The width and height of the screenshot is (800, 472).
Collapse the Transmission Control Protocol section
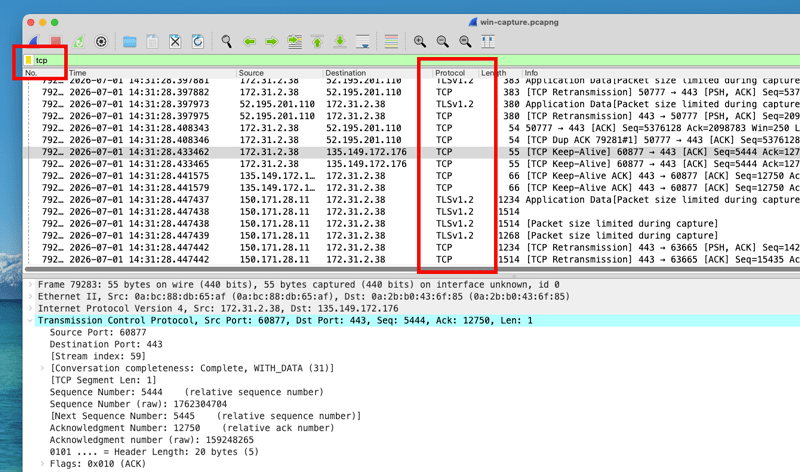(30, 320)
